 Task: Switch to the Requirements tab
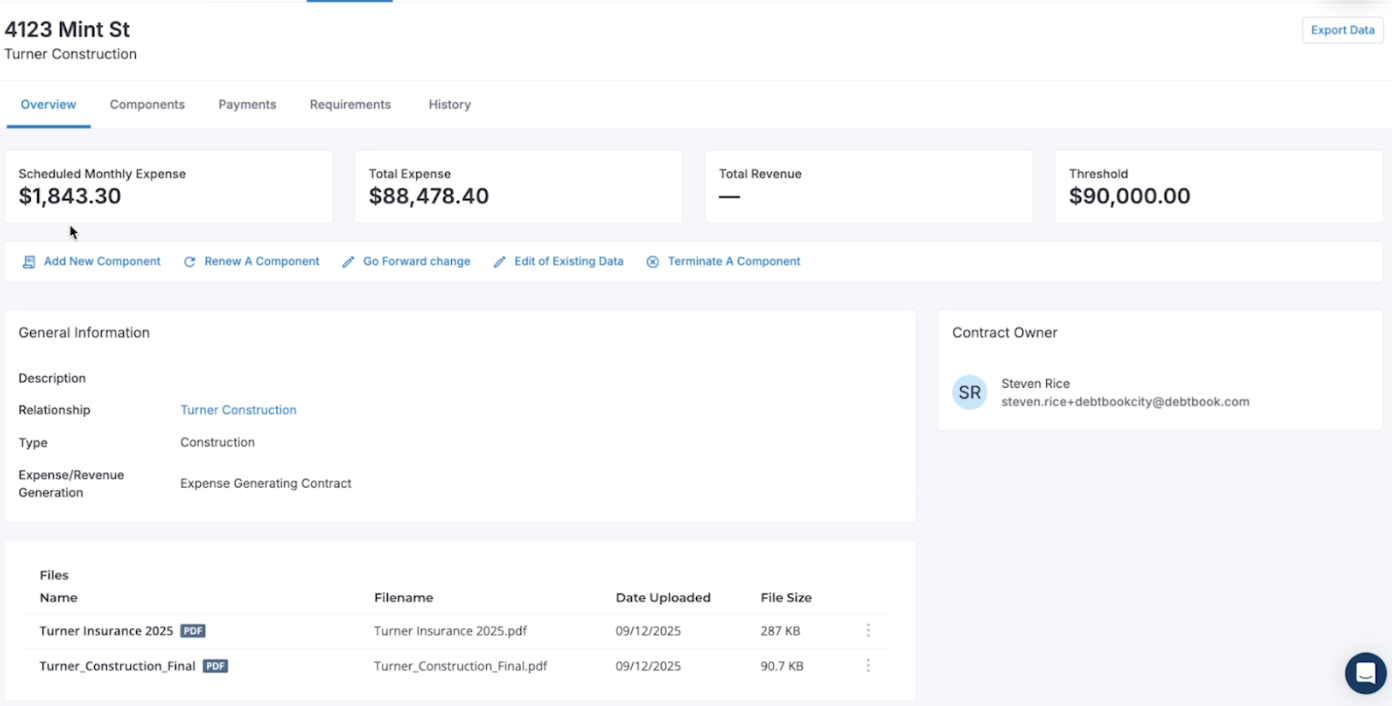coord(350,104)
